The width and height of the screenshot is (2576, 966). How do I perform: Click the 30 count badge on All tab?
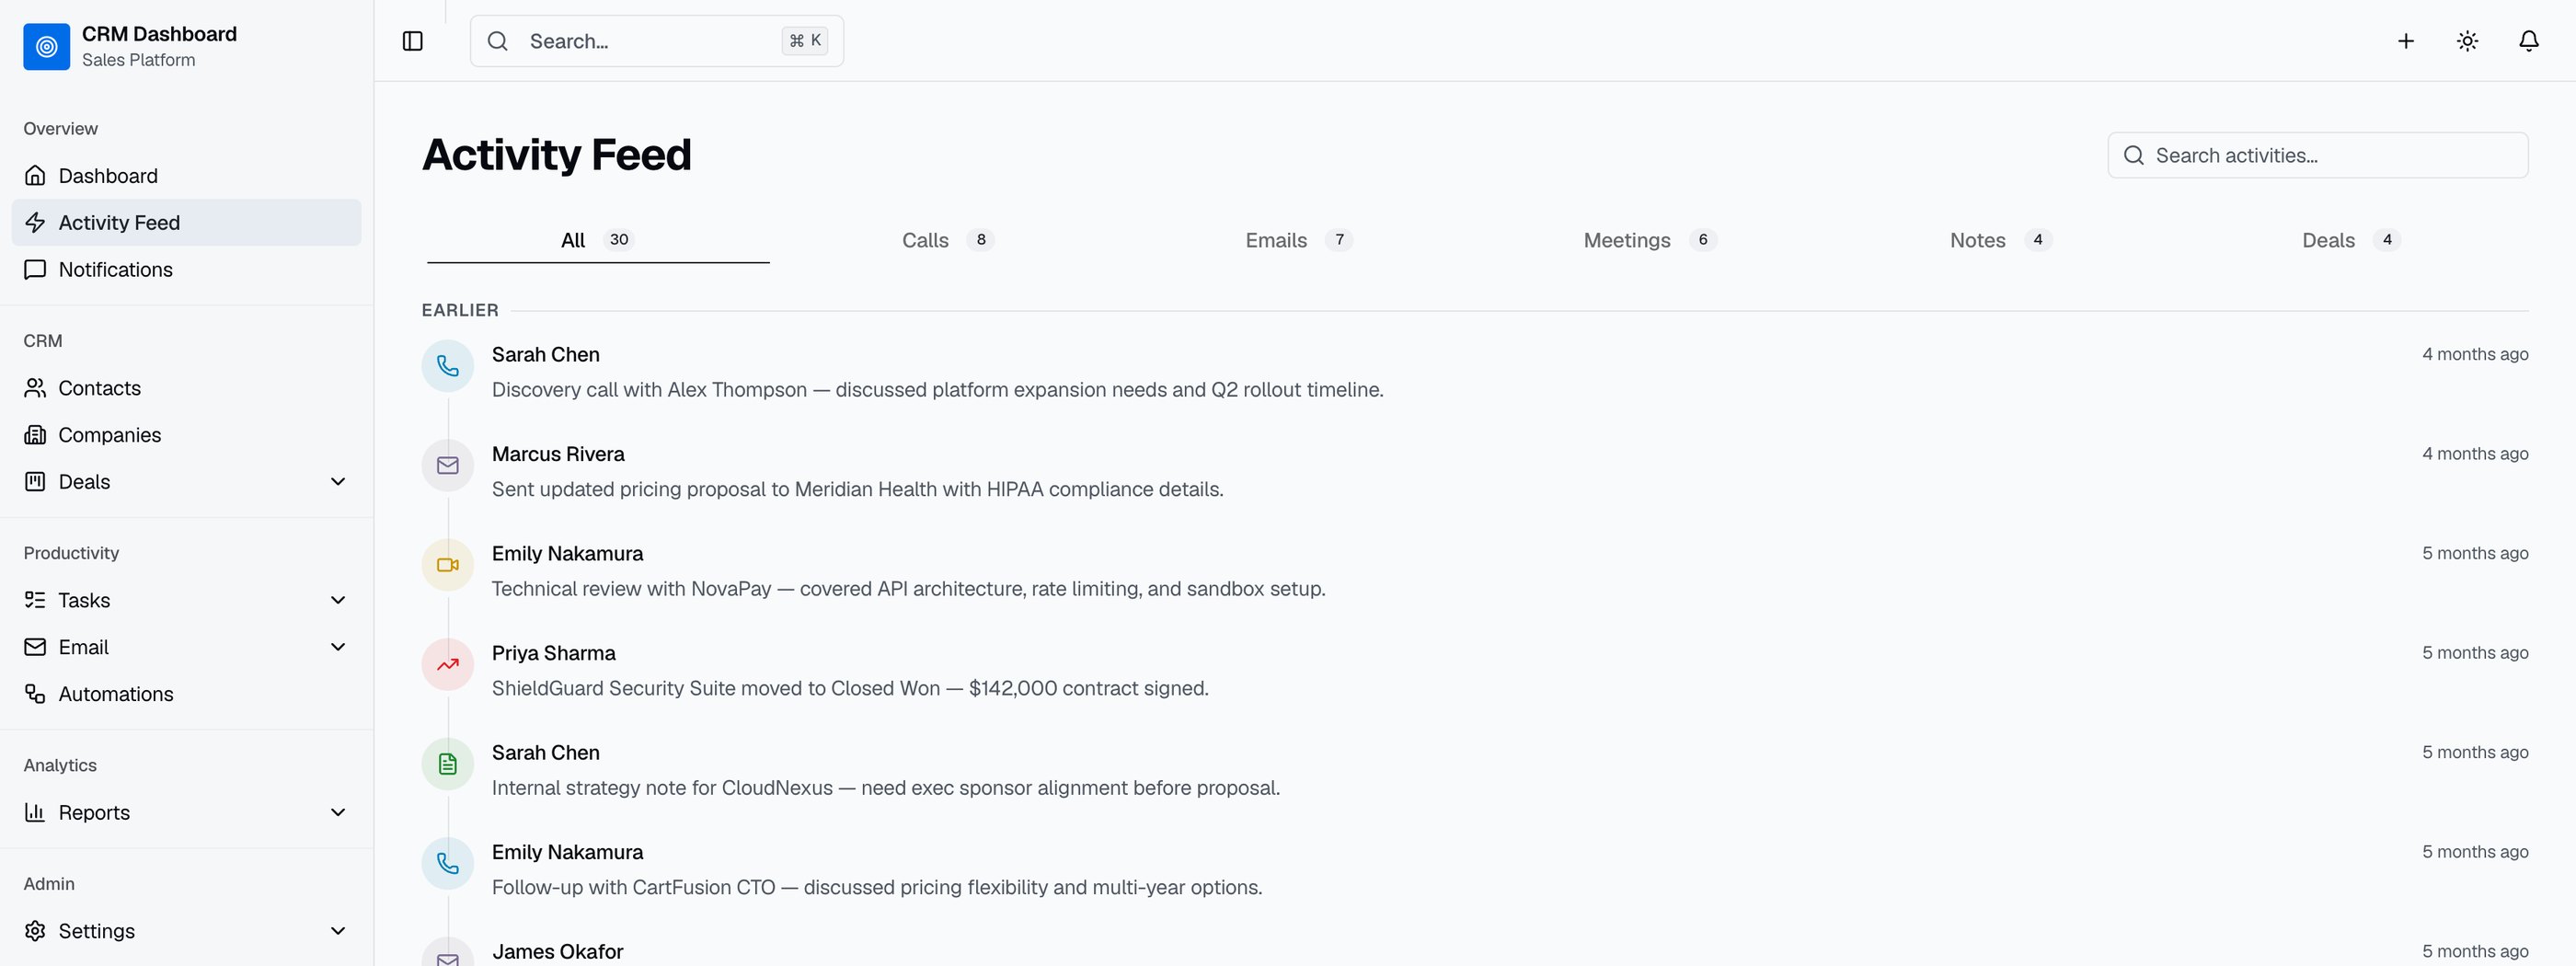(619, 240)
